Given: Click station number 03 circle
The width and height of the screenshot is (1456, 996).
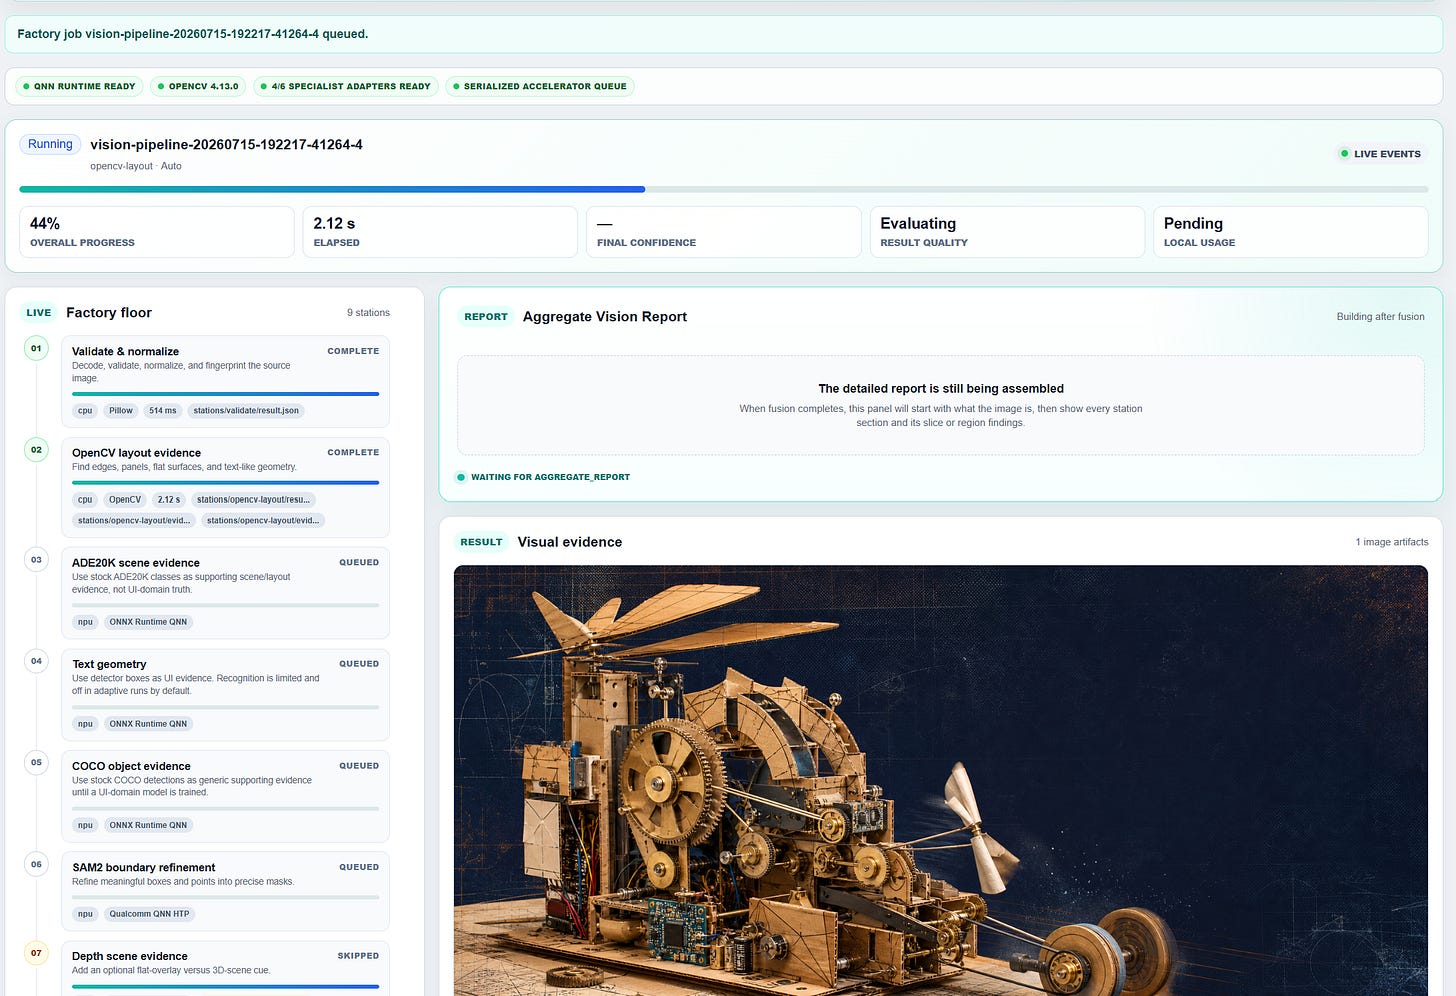Looking at the screenshot, I should coord(36,560).
